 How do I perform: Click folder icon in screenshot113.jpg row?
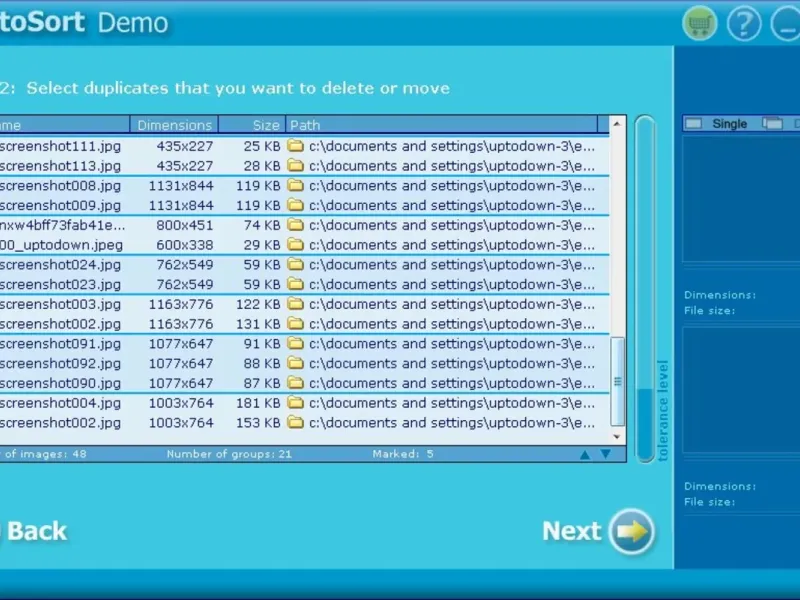tap(295, 166)
